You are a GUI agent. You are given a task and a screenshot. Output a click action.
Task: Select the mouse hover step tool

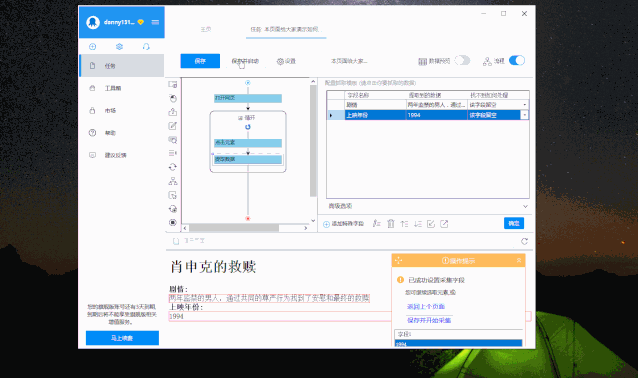pyautogui.click(x=173, y=195)
